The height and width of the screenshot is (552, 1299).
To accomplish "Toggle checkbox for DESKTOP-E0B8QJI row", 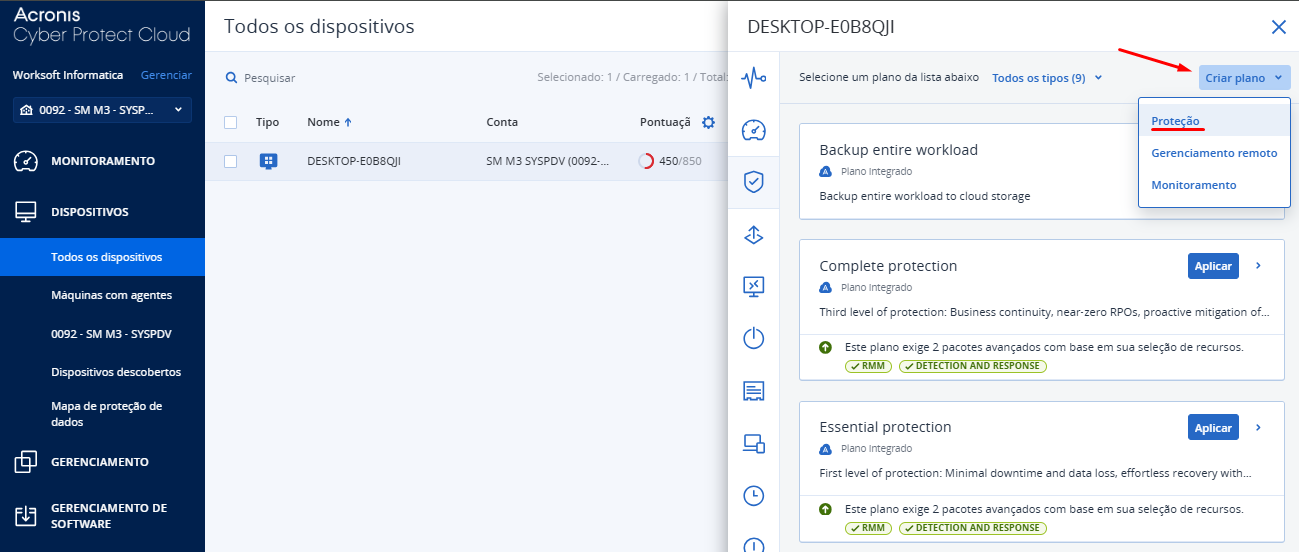I will tap(231, 161).
